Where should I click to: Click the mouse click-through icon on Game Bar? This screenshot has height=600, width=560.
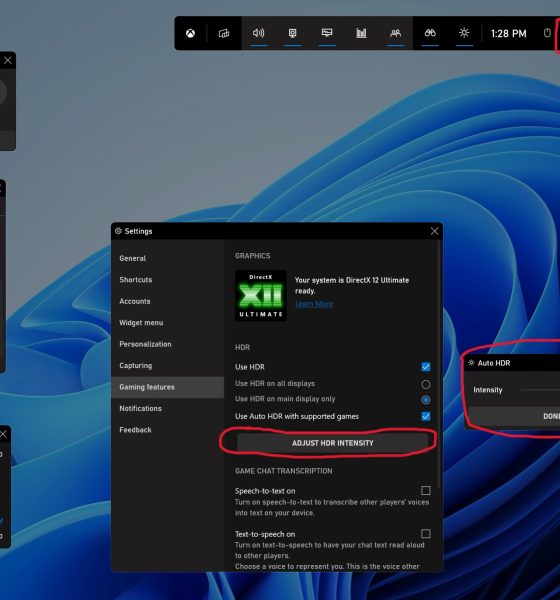(x=547, y=33)
